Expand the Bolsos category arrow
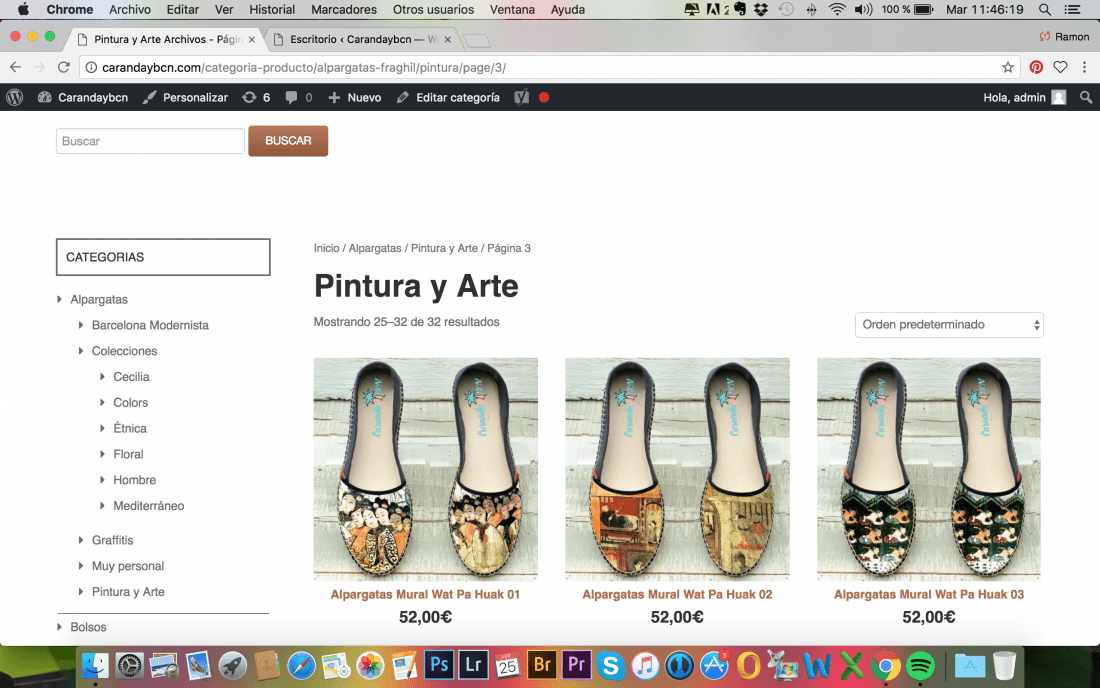The image size is (1100, 688). click(60, 627)
